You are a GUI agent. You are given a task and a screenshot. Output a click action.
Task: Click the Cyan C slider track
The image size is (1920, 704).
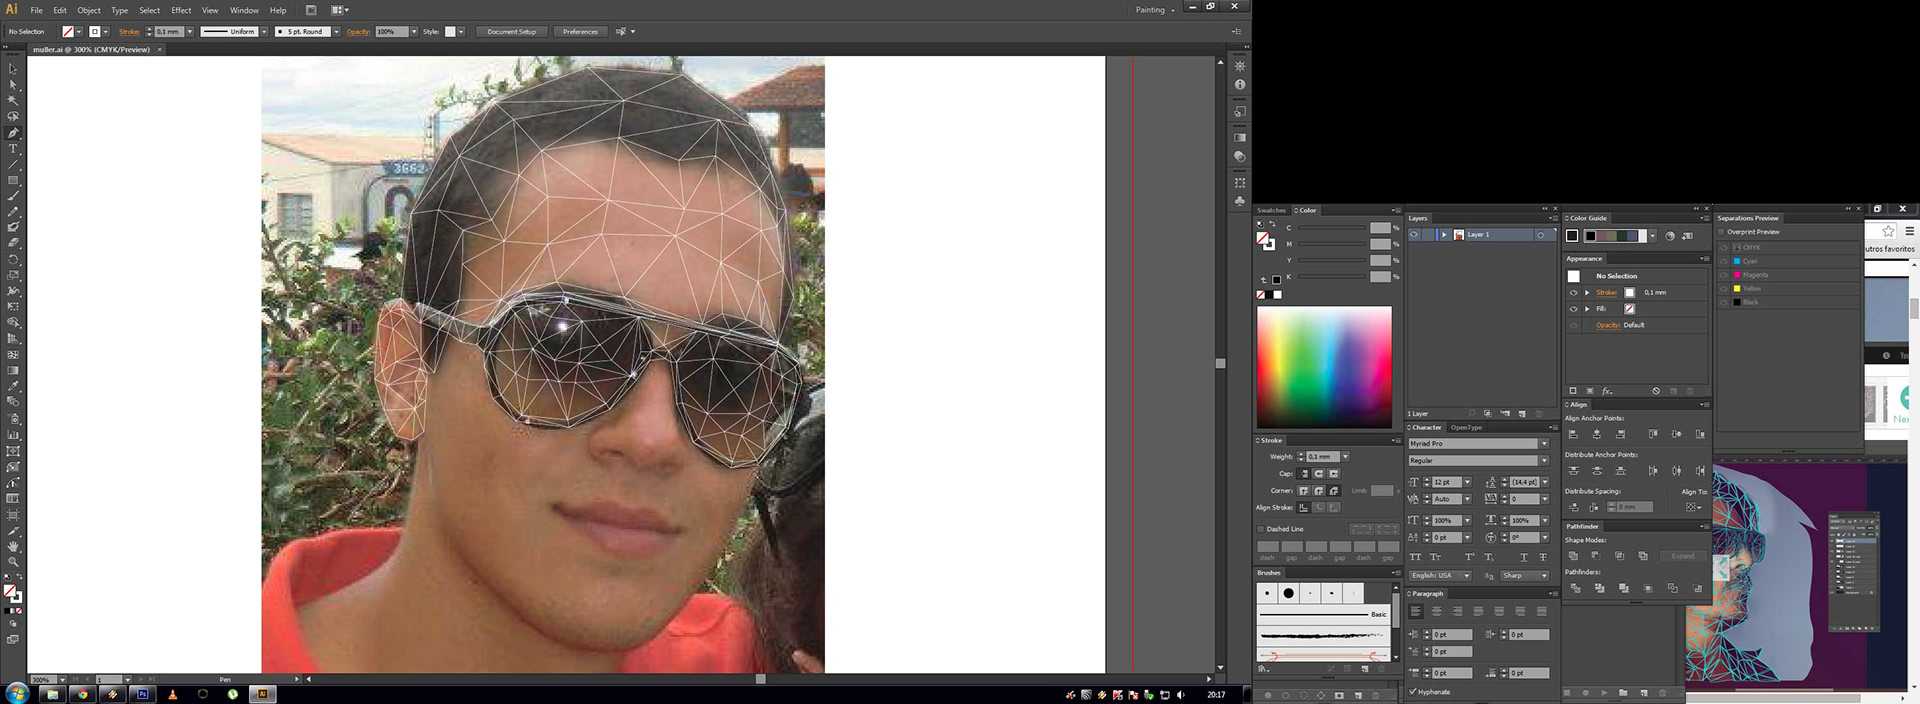pyautogui.click(x=1332, y=229)
